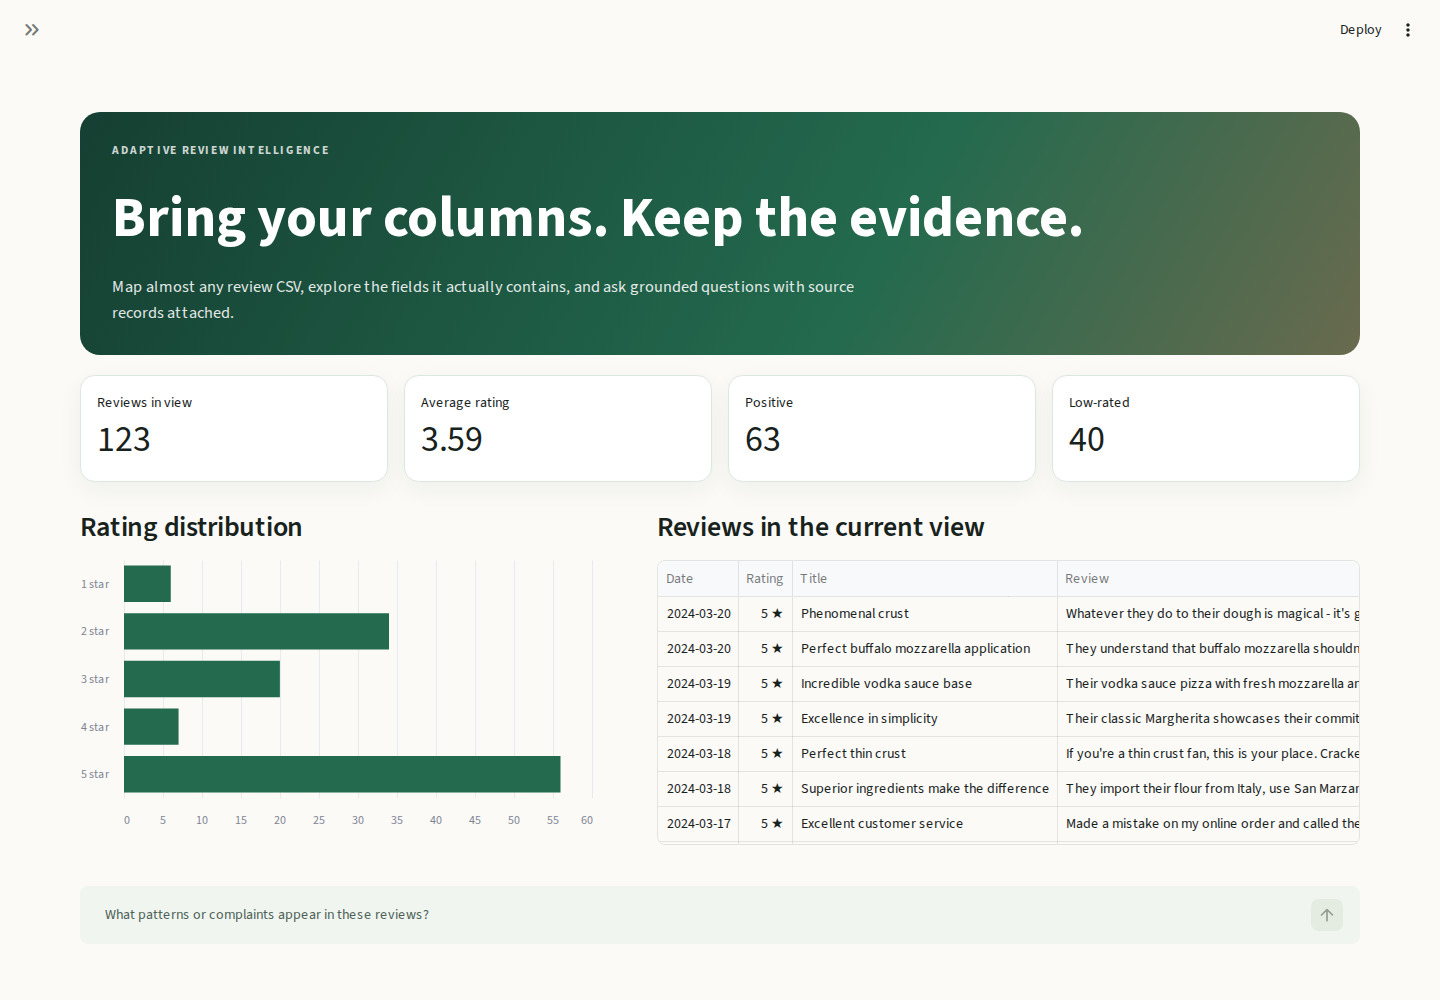The height and width of the screenshot is (1000, 1440).
Task: Select 'Excellent customer service' title cell
Action: [x=925, y=824]
